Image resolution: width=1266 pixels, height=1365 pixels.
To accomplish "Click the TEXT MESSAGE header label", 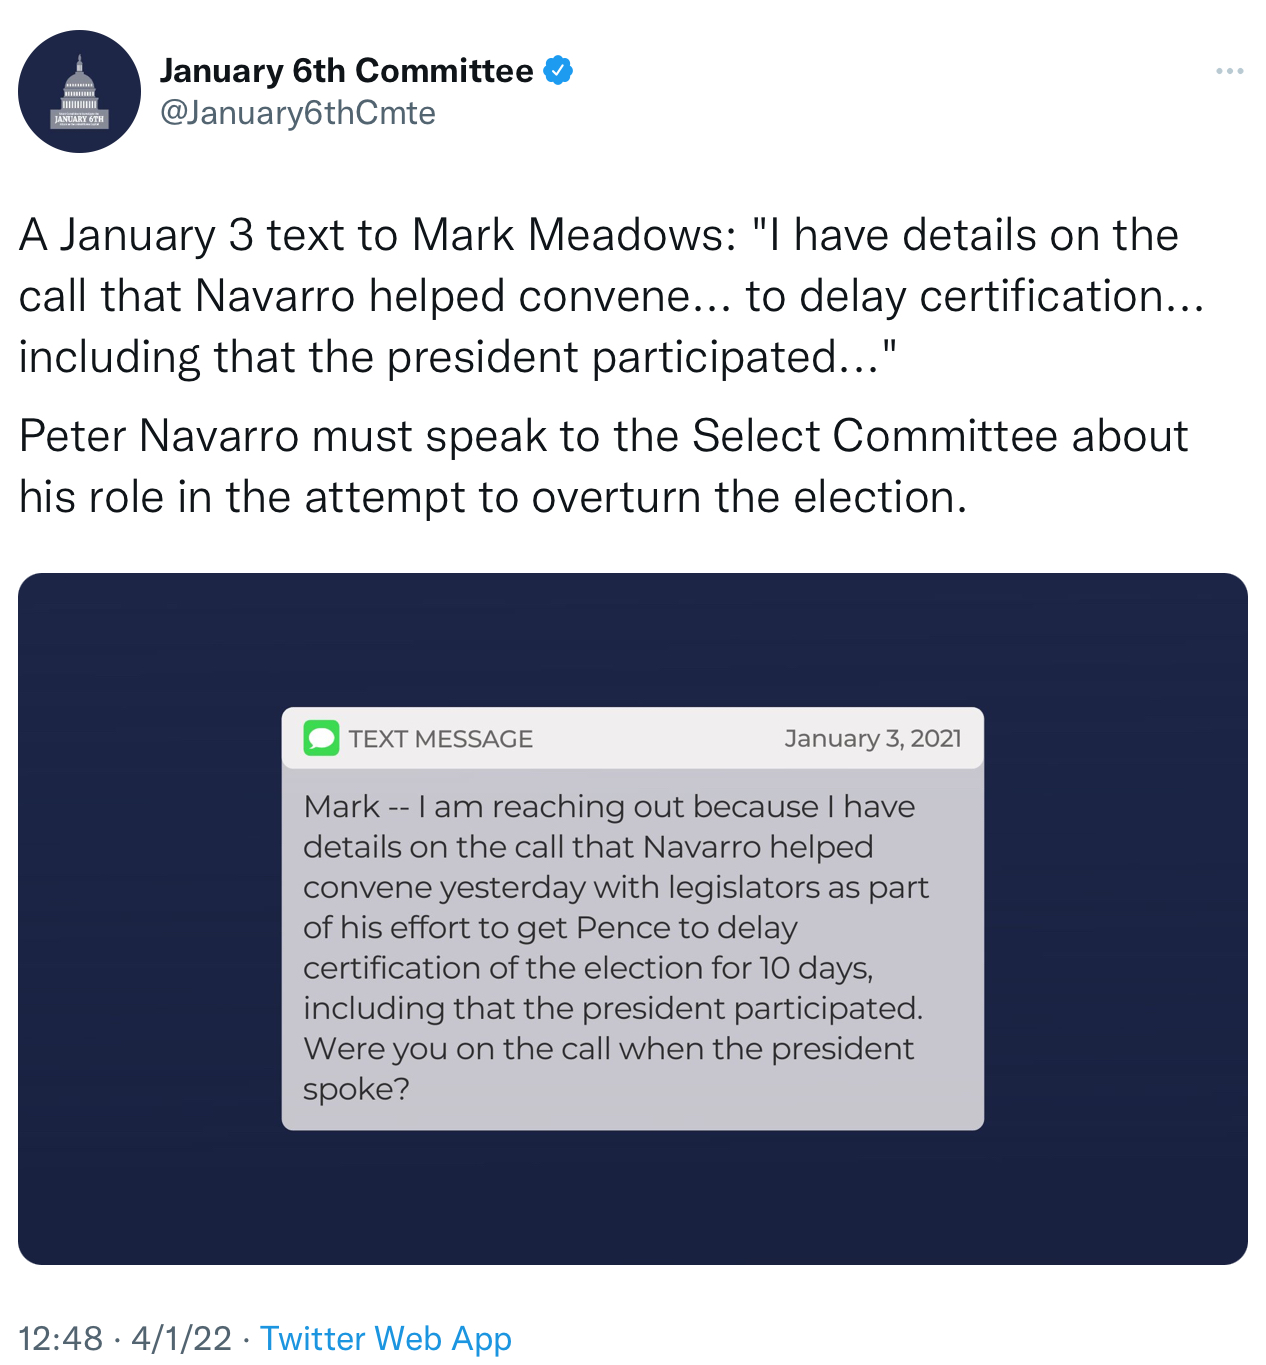I will pos(440,739).
